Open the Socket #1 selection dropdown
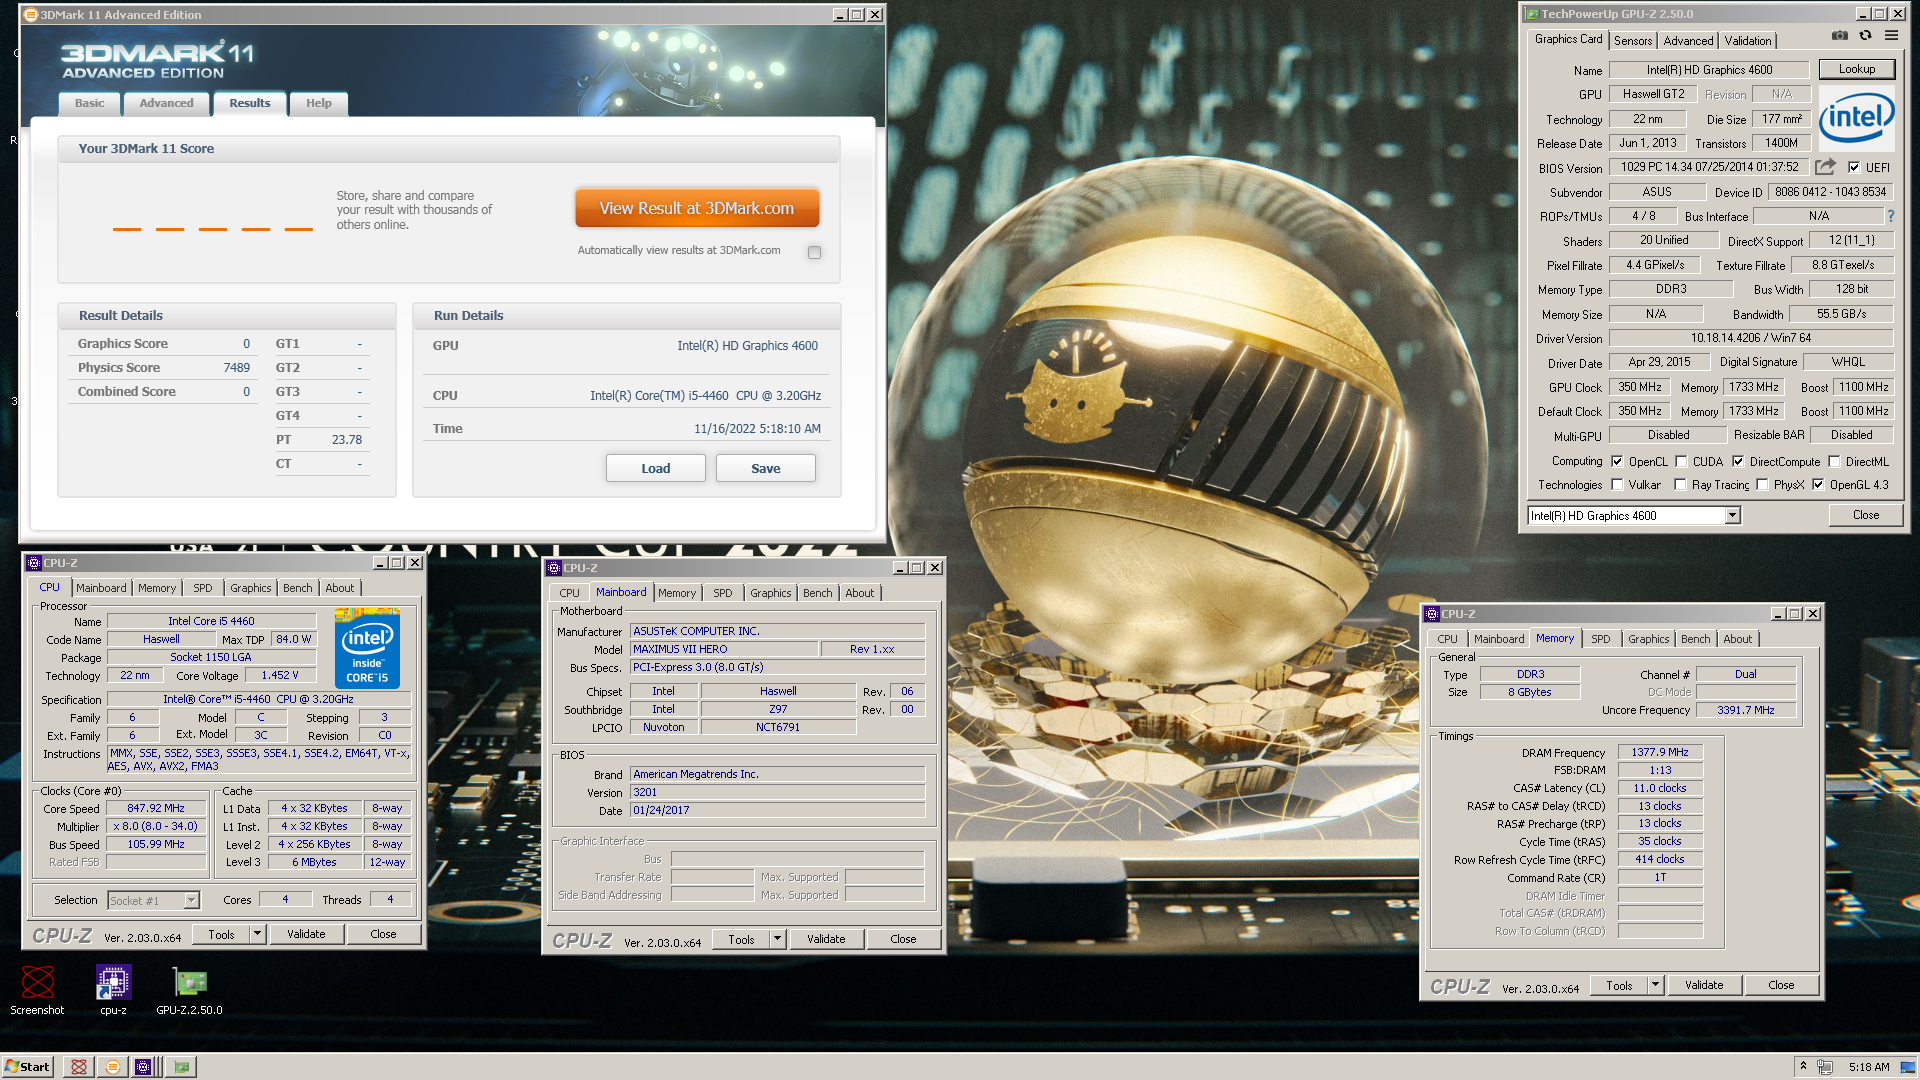Image resolution: width=1920 pixels, height=1080 pixels. 191,901
